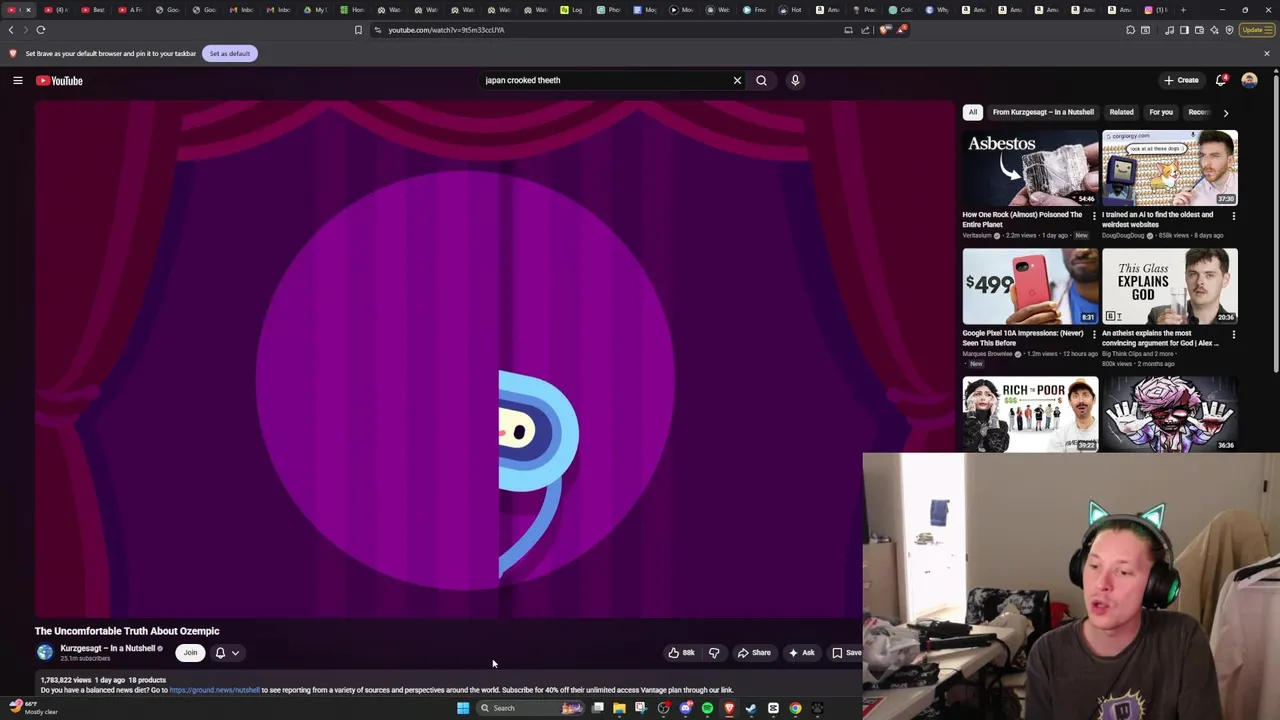
Task: Open 'How One Rock (Almost) Poisoned The Entire Planet' title
Action: (1022, 219)
